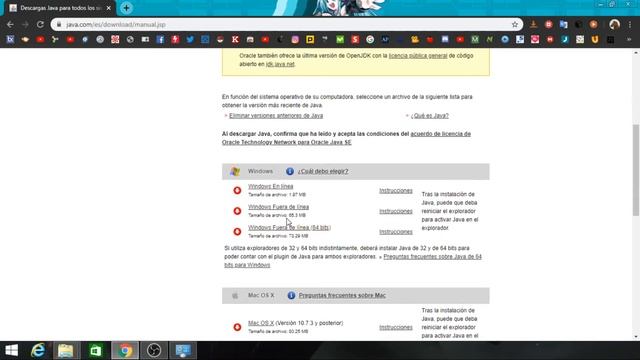Open Instrucciones for Windows Fuera de línea 32-bit

pyautogui.click(x=396, y=211)
